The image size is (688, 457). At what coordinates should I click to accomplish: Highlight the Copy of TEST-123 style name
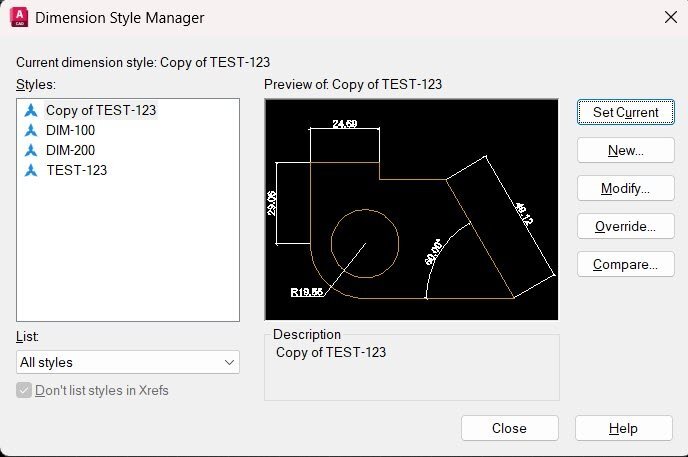[x=101, y=110]
